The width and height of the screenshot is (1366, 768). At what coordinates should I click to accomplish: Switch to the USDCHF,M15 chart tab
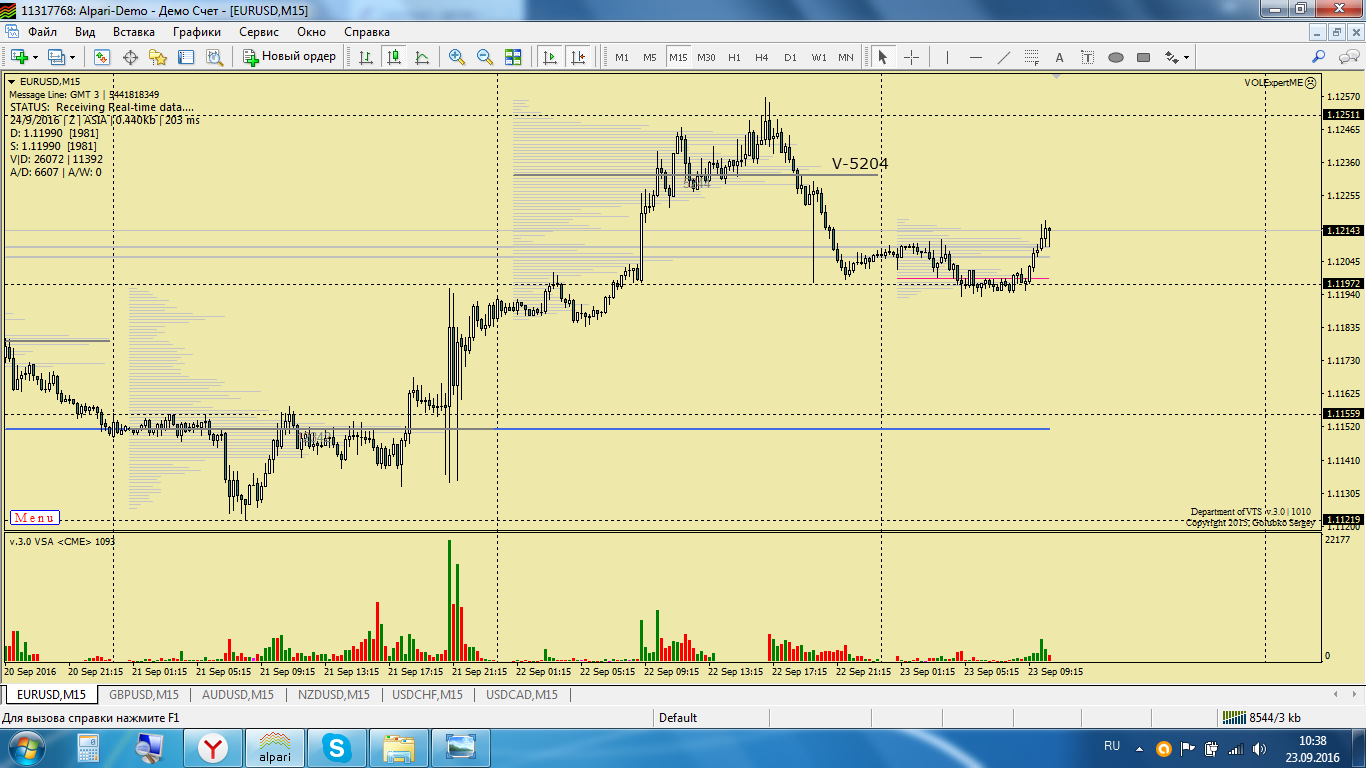pos(427,694)
